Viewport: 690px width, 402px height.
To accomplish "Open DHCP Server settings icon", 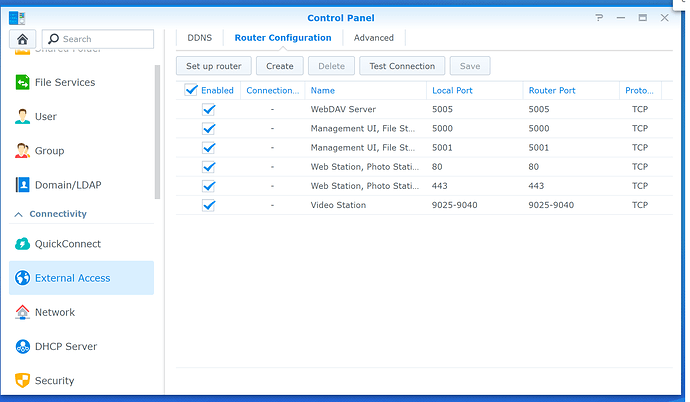I will point(22,346).
